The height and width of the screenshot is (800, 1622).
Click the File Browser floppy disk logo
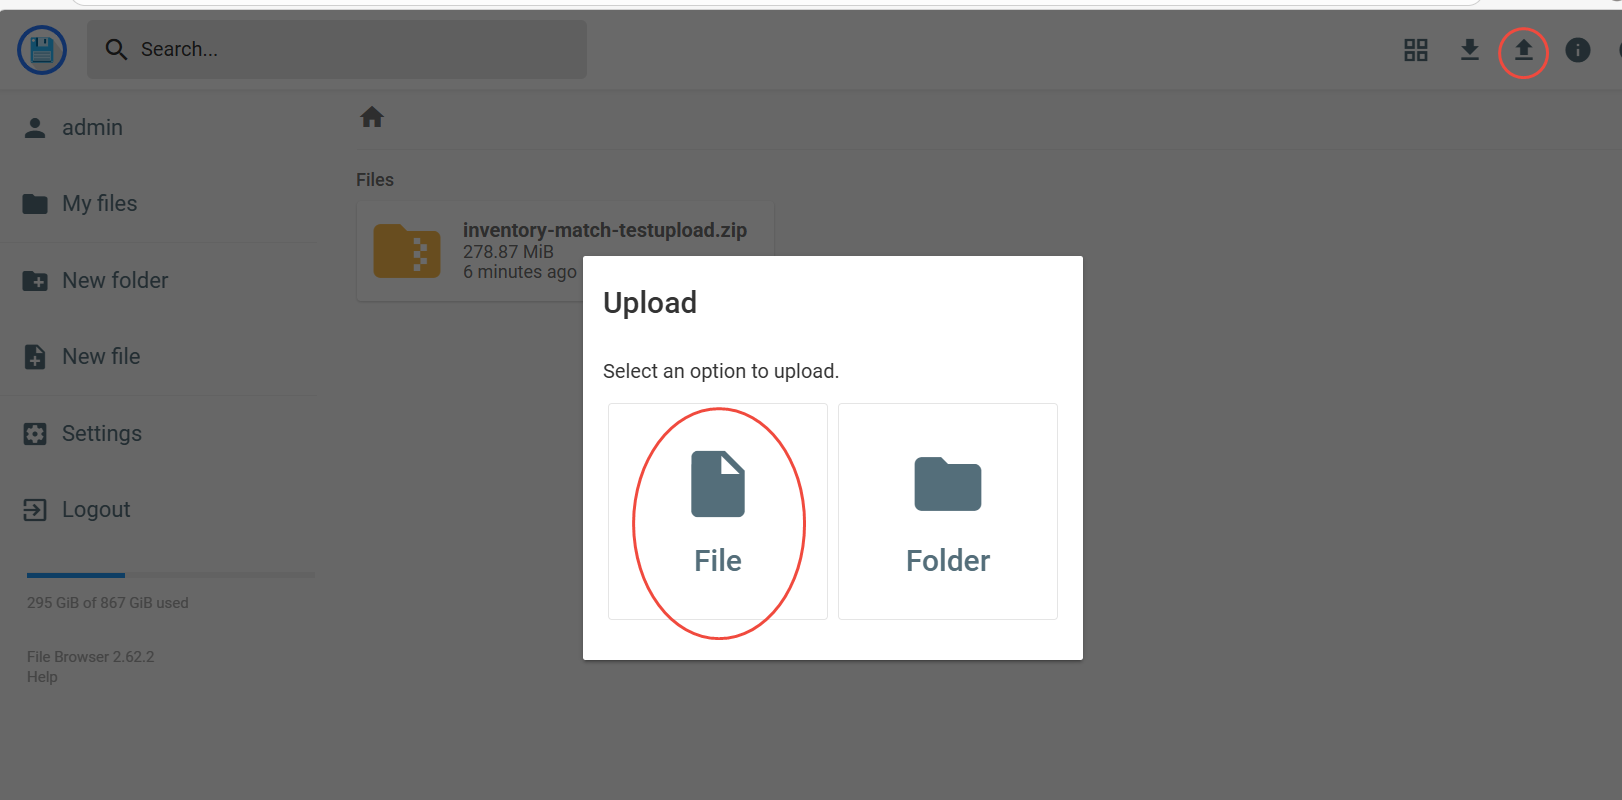tap(42, 50)
